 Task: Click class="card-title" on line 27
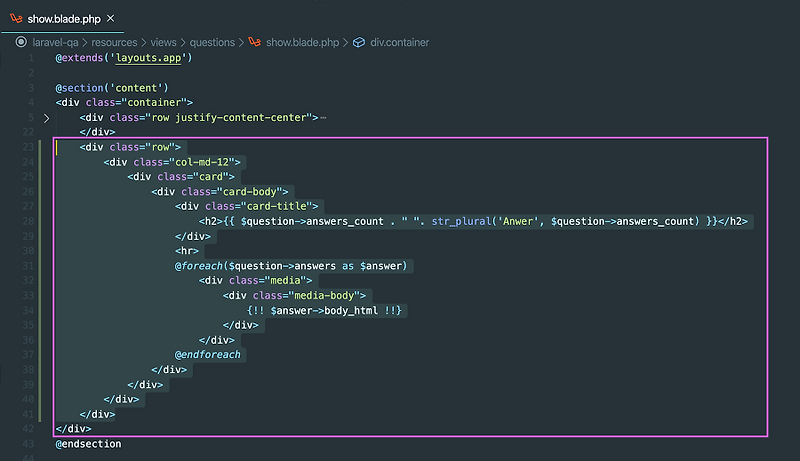tap(259, 206)
